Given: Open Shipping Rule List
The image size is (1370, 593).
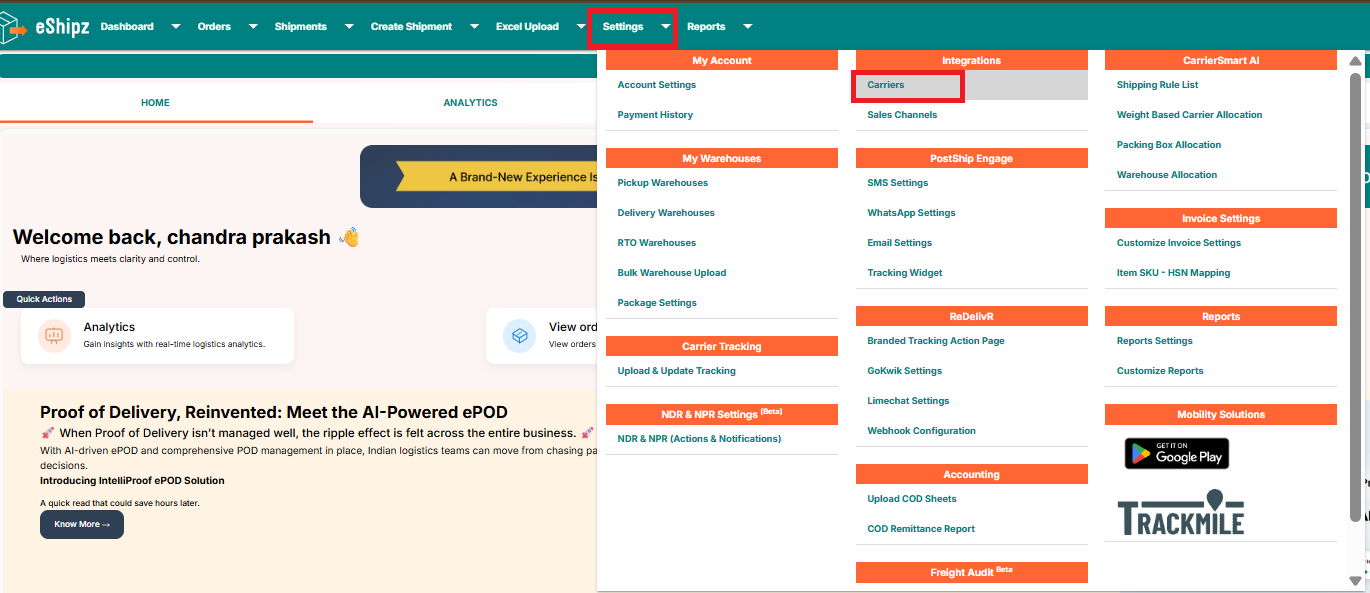Looking at the screenshot, I should (x=1158, y=85).
